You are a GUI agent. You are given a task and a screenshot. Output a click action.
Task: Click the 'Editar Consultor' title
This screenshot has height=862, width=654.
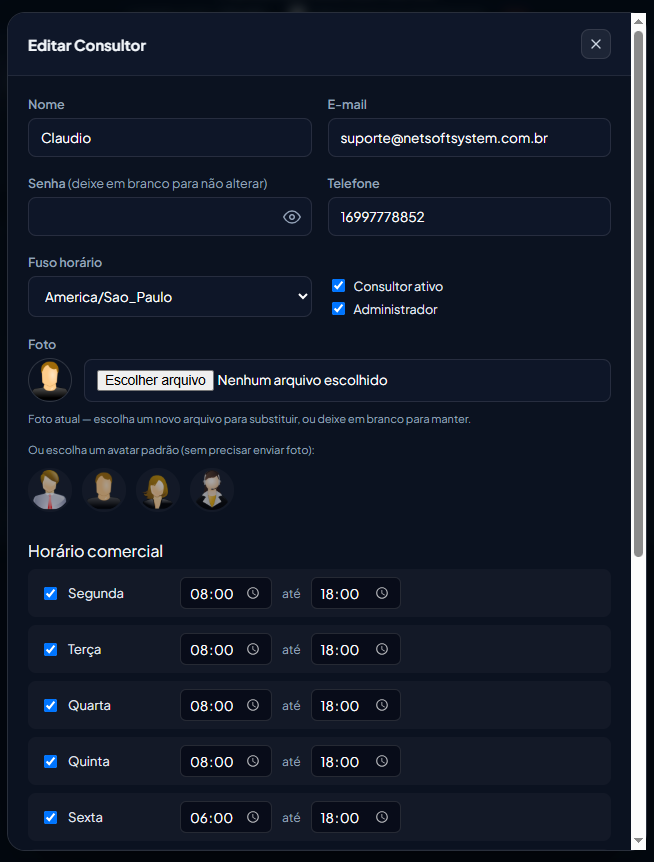tap(87, 46)
